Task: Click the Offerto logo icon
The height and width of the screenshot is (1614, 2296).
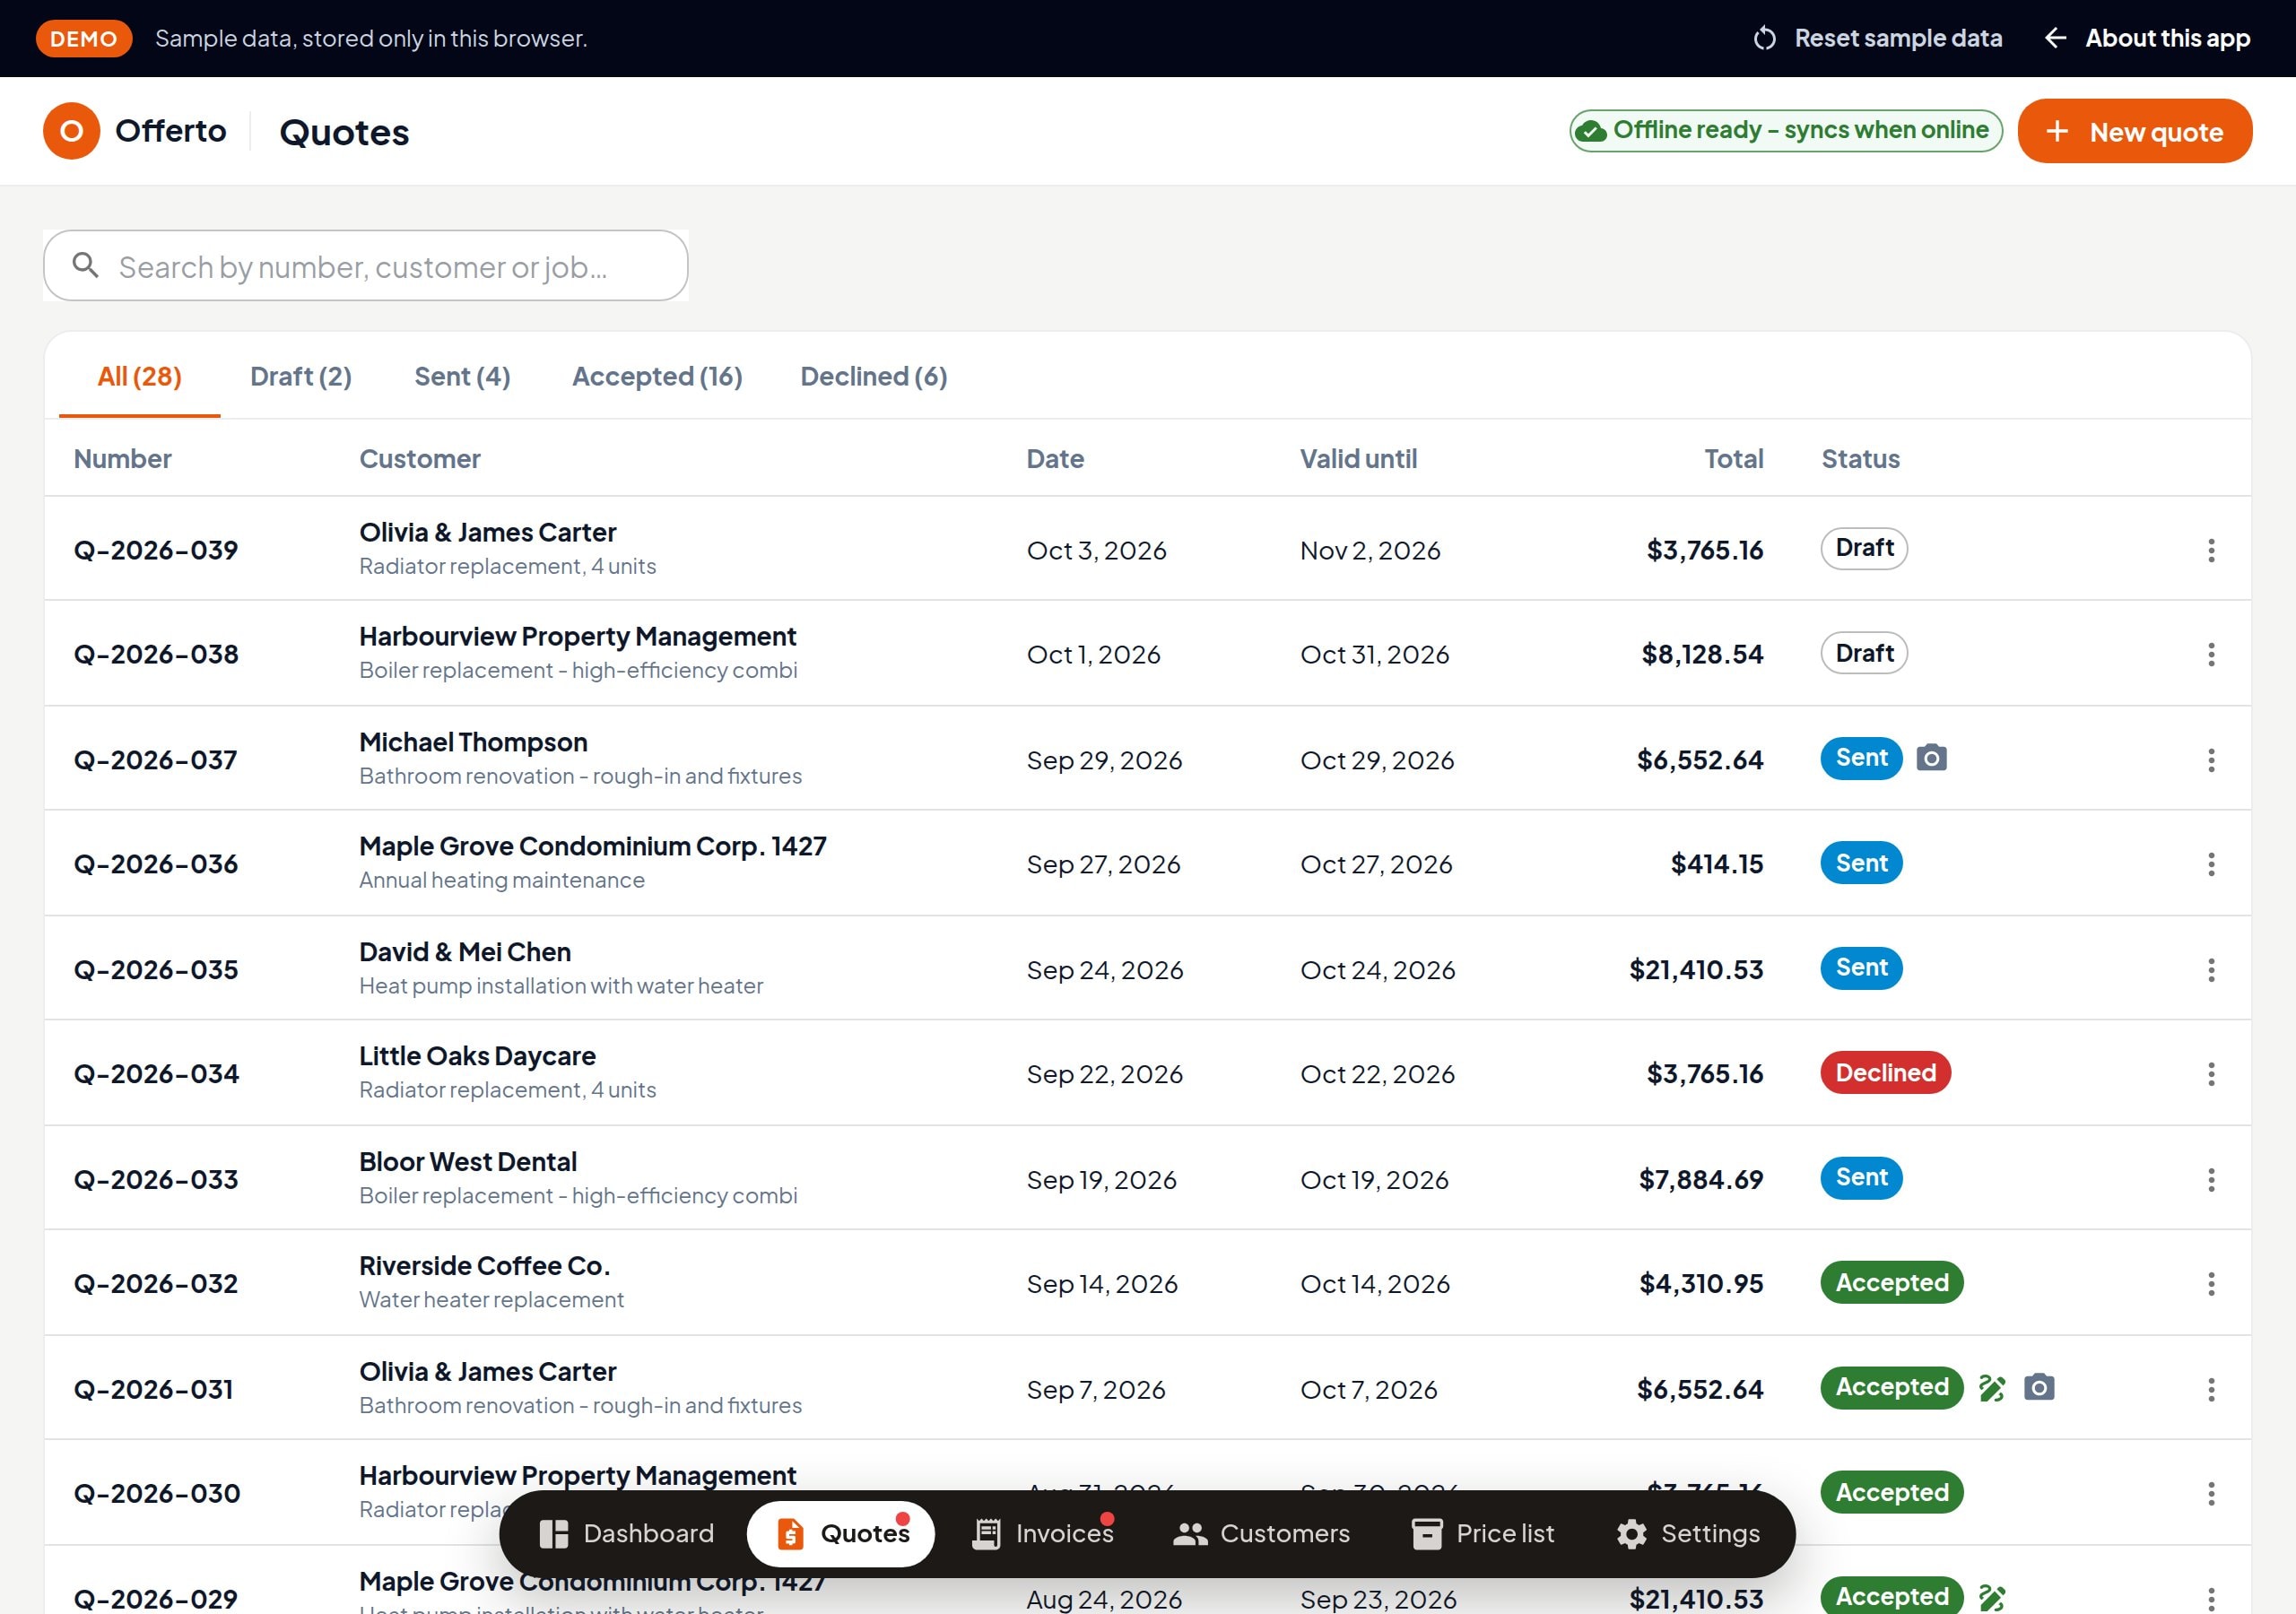Action: (x=71, y=131)
